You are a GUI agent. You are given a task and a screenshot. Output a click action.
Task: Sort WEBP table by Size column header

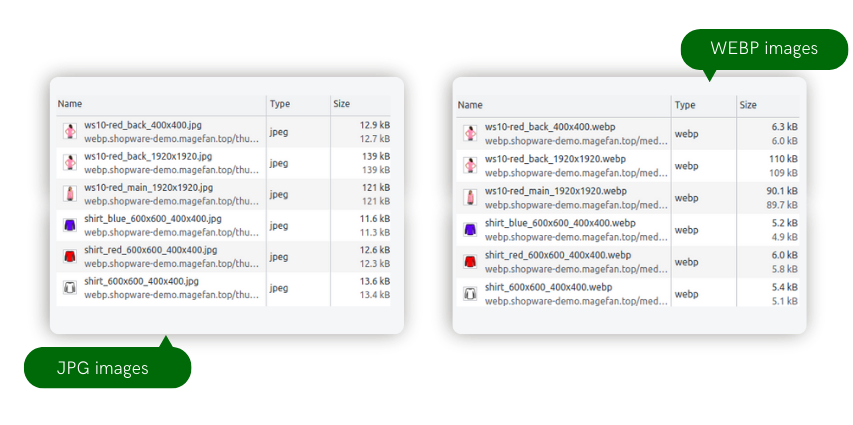coord(748,106)
